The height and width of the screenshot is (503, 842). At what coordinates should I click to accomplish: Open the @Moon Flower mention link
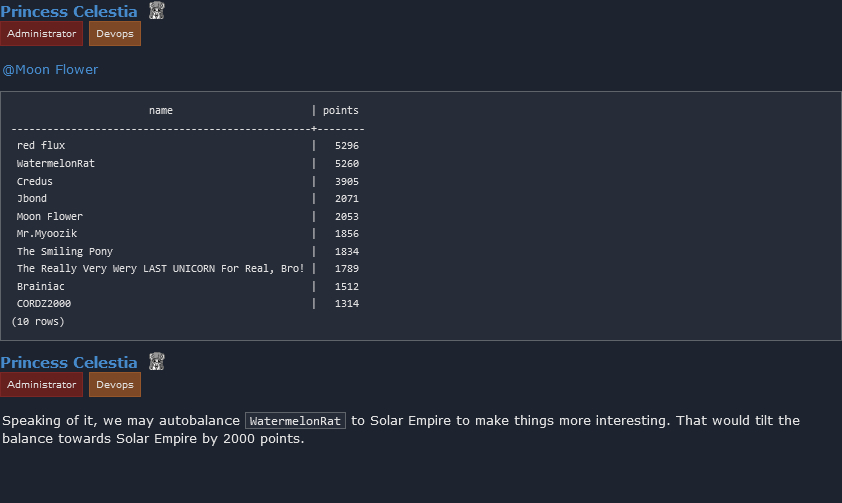[50, 70]
